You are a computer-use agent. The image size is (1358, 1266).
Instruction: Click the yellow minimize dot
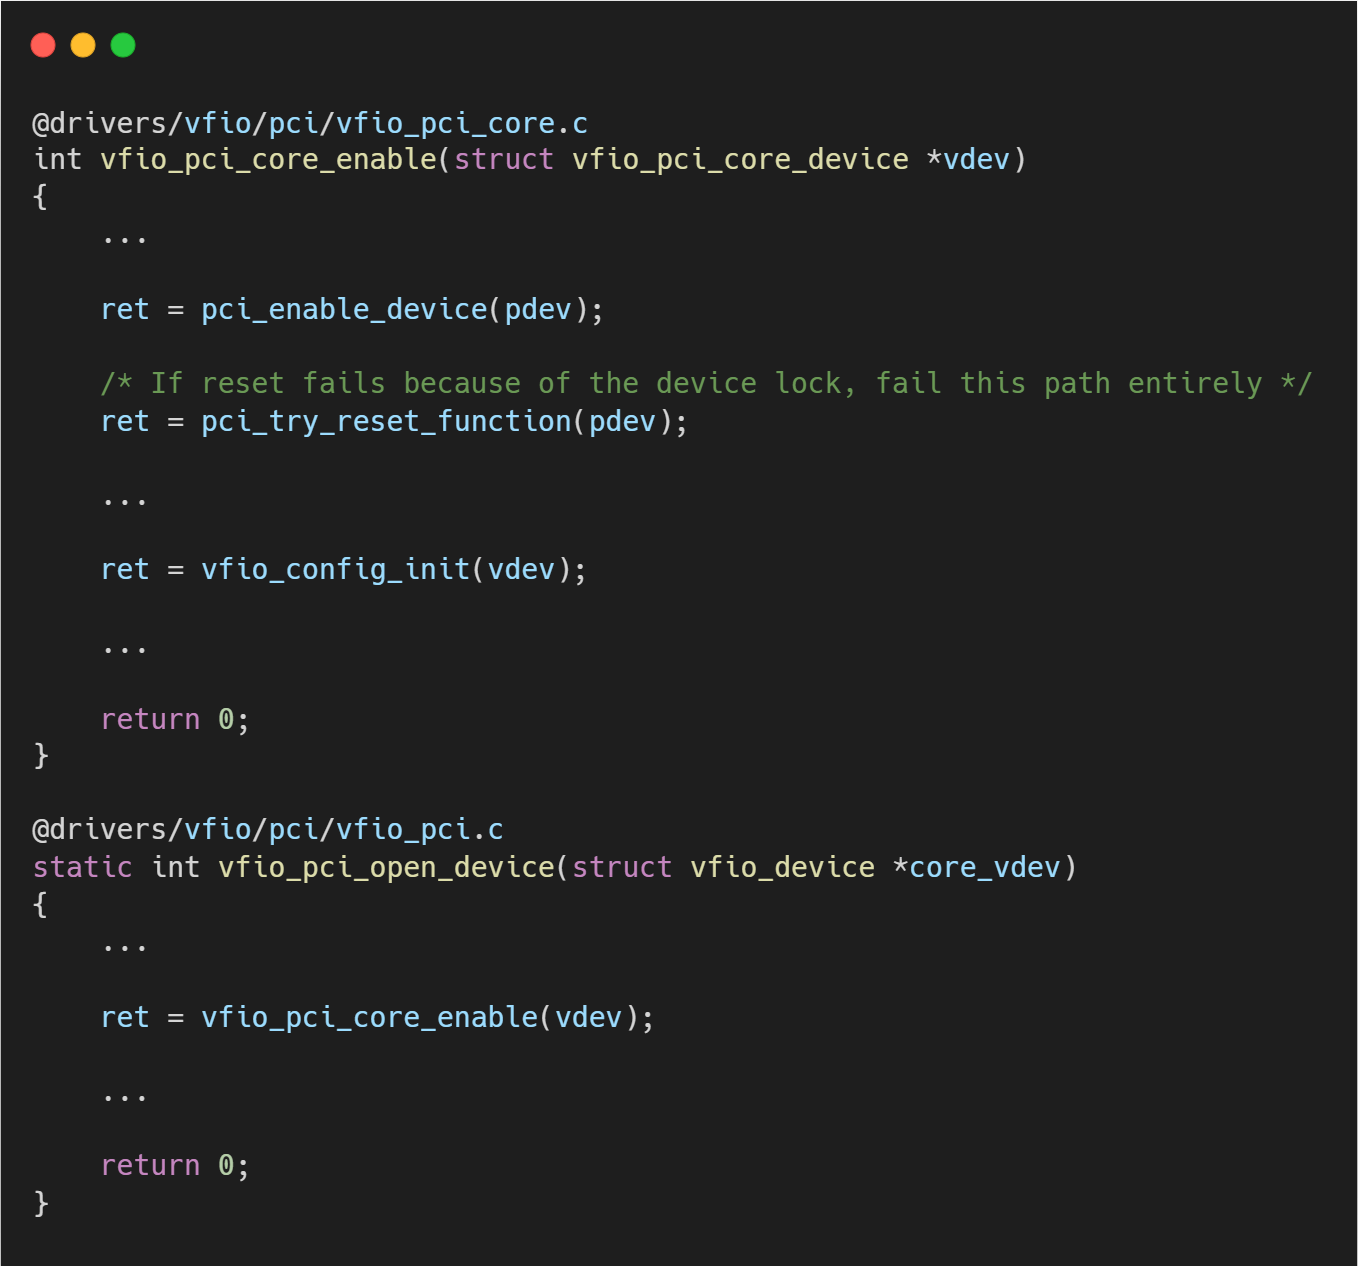(x=83, y=45)
